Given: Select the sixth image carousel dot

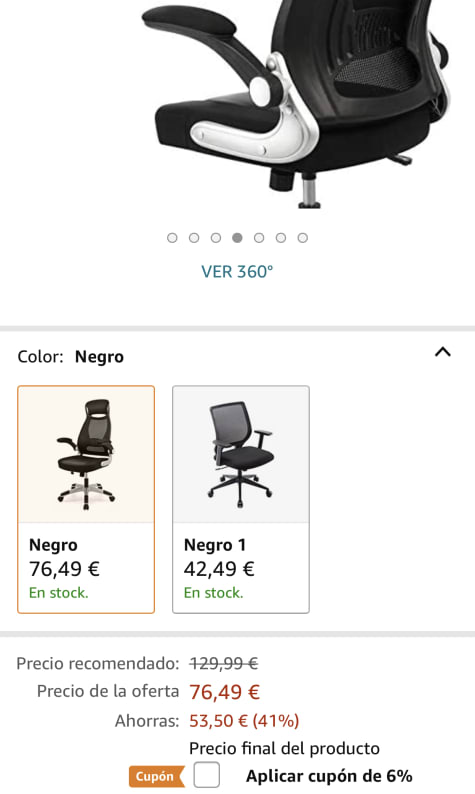Looking at the screenshot, I should (x=281, y=237).
